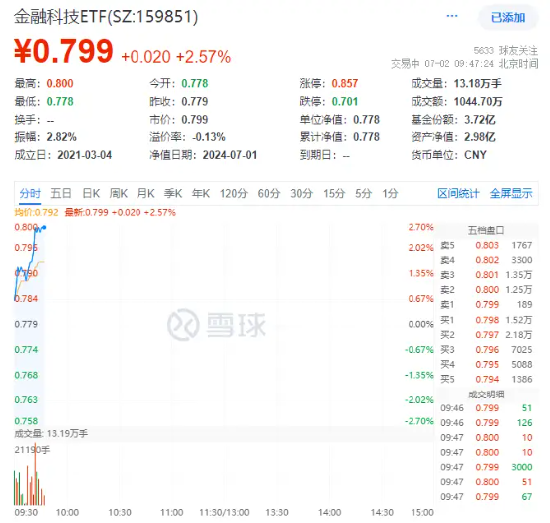Click the 金融科技ETF(SZ:159851) title
The height and width of the screenshot is (523, 550).
(106, 16)
